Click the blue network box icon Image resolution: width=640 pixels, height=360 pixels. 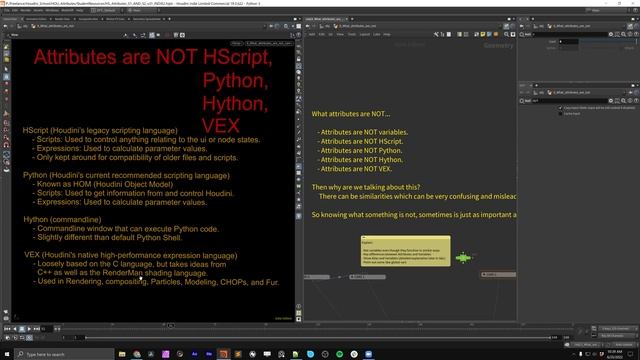click(x=489, y=34)
